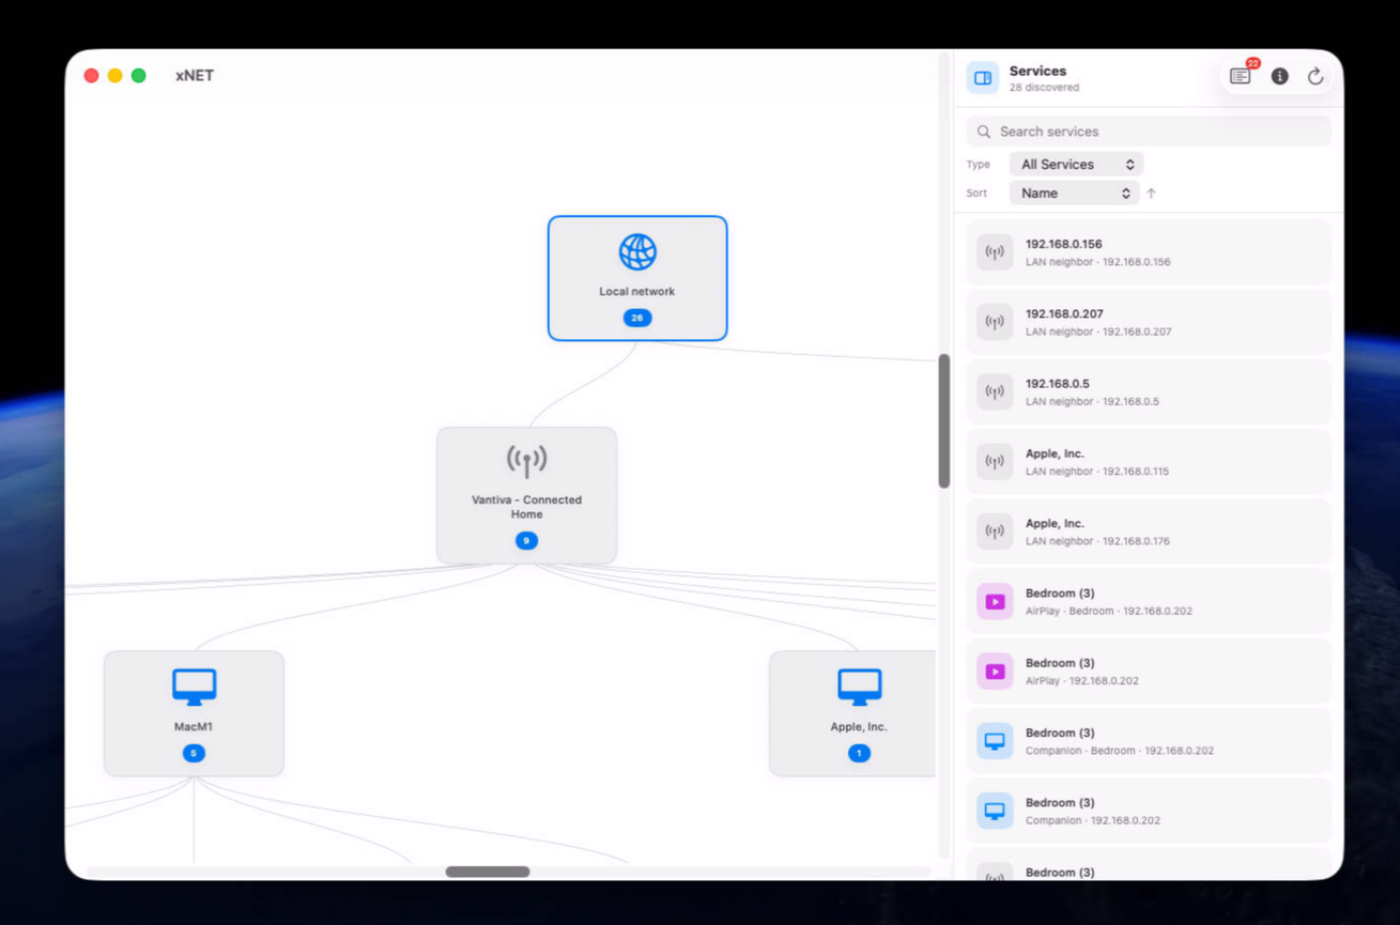Toggle the sort direction arrow
1400x925 pixels.
pos(1151,193)
